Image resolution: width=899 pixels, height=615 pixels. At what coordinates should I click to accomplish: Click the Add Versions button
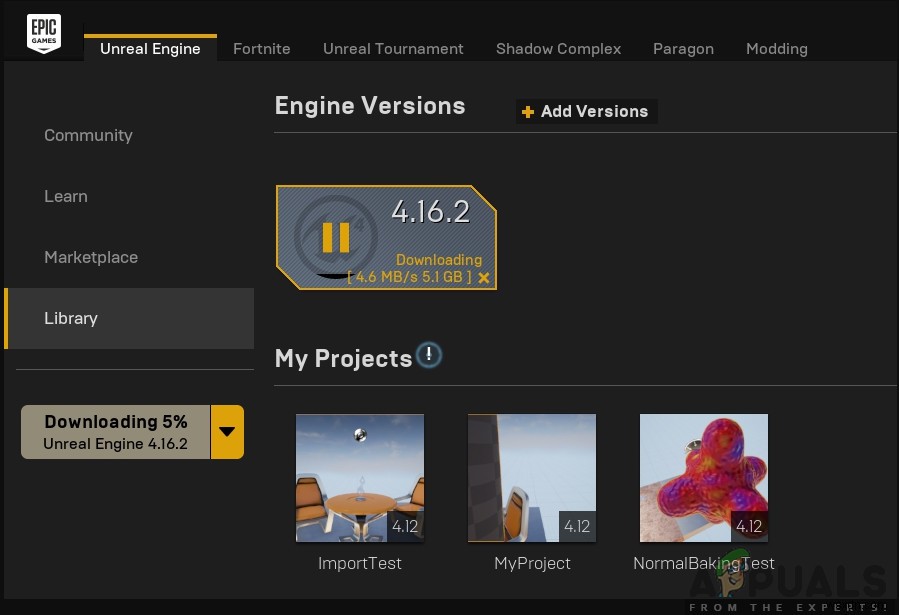(585, 111)
